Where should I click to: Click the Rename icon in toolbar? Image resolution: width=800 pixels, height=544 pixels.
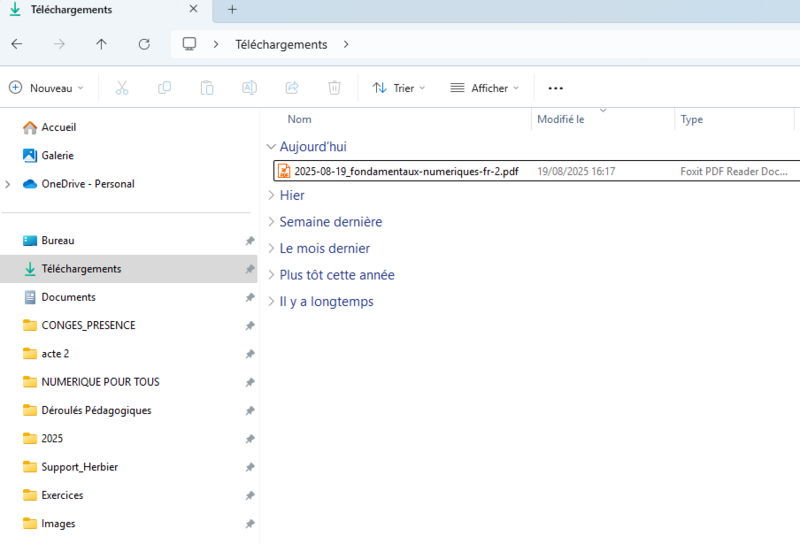tap(249, 88)
